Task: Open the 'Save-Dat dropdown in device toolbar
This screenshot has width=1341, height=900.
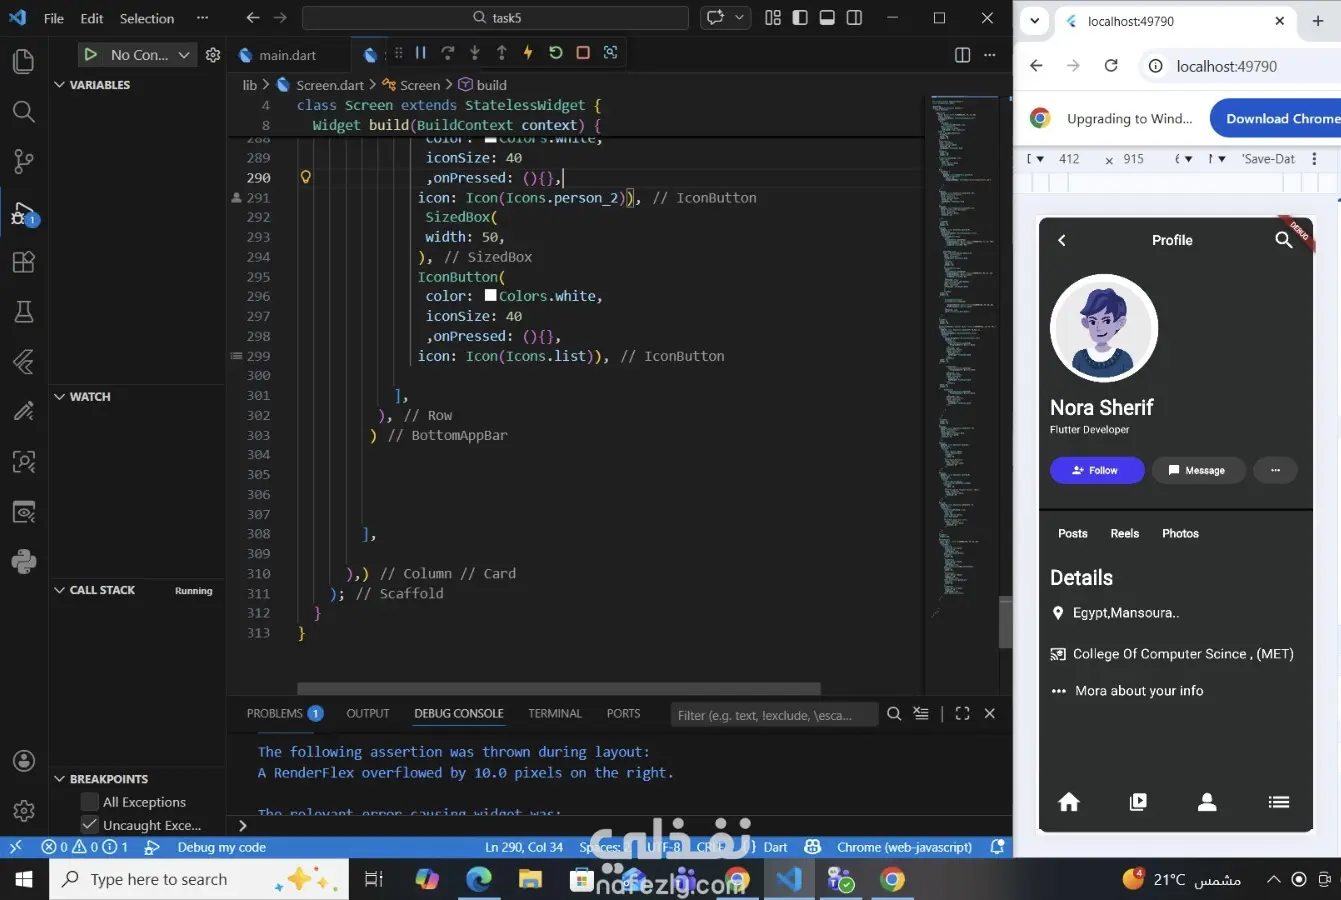Action: coord(1269,159)
